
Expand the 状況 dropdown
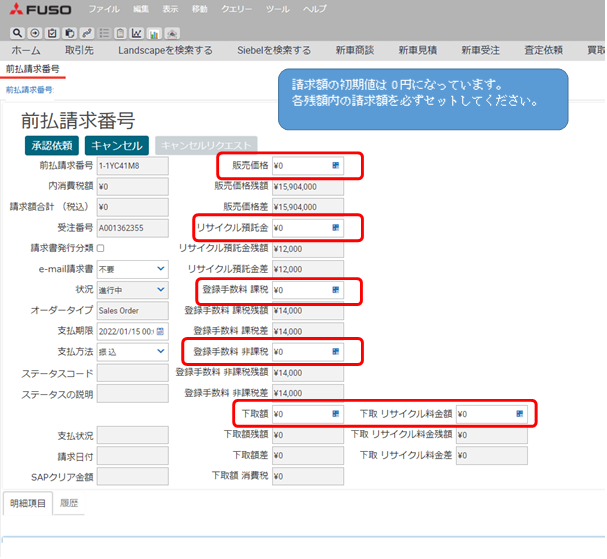[160, 290]
